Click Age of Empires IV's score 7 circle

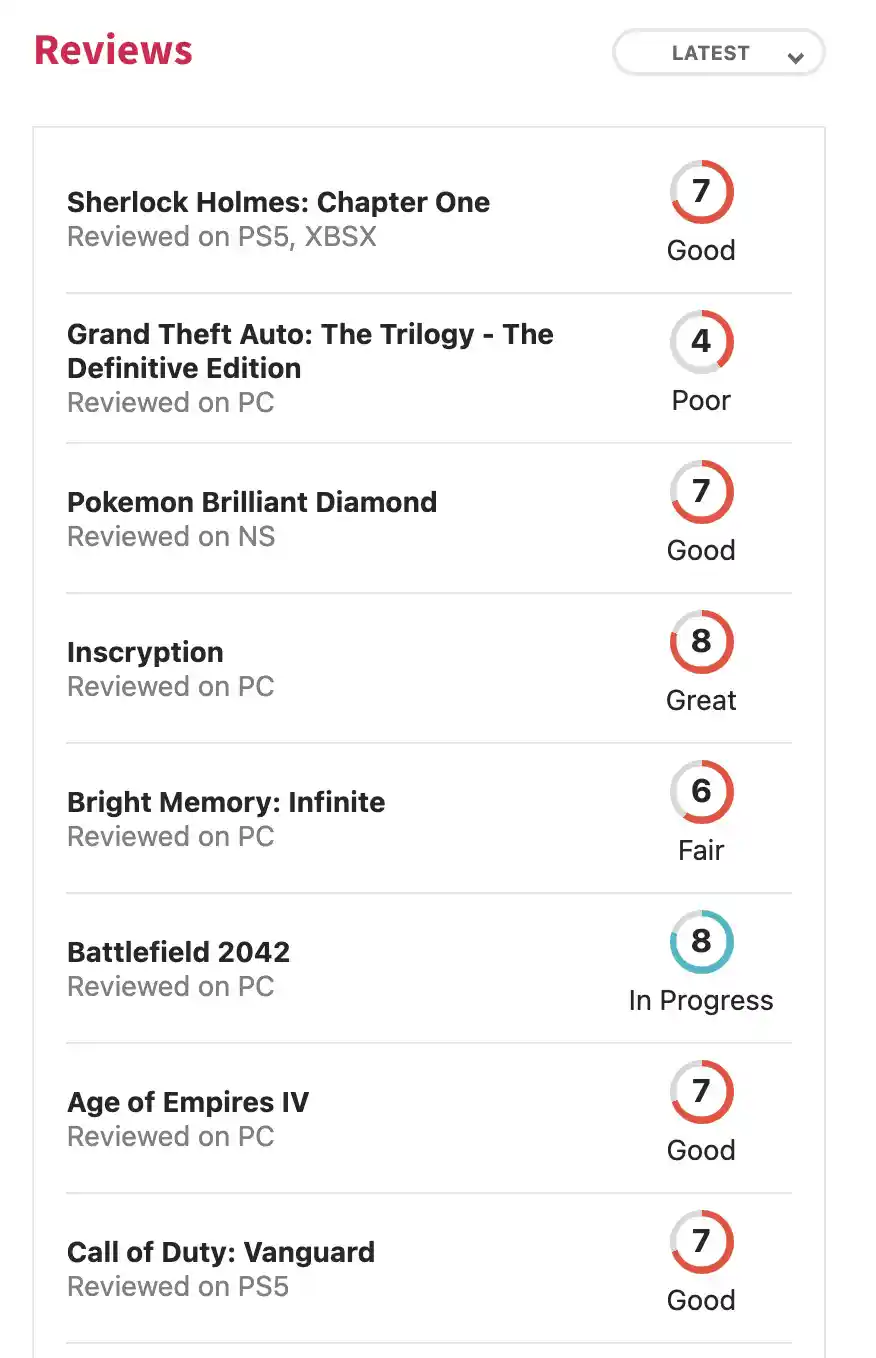tap(701, 1092)
